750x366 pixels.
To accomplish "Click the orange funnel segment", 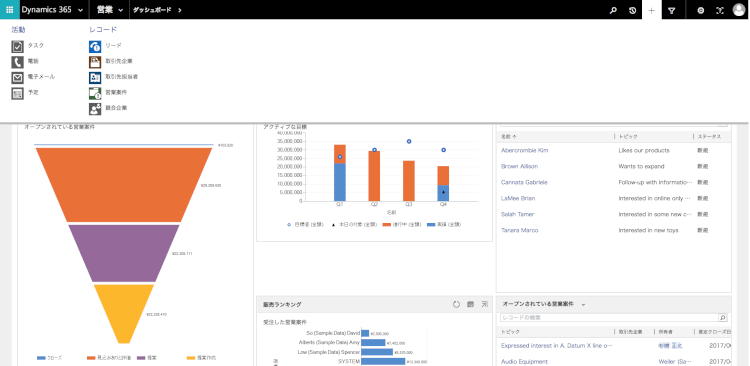I will click(x=124, y=185).
